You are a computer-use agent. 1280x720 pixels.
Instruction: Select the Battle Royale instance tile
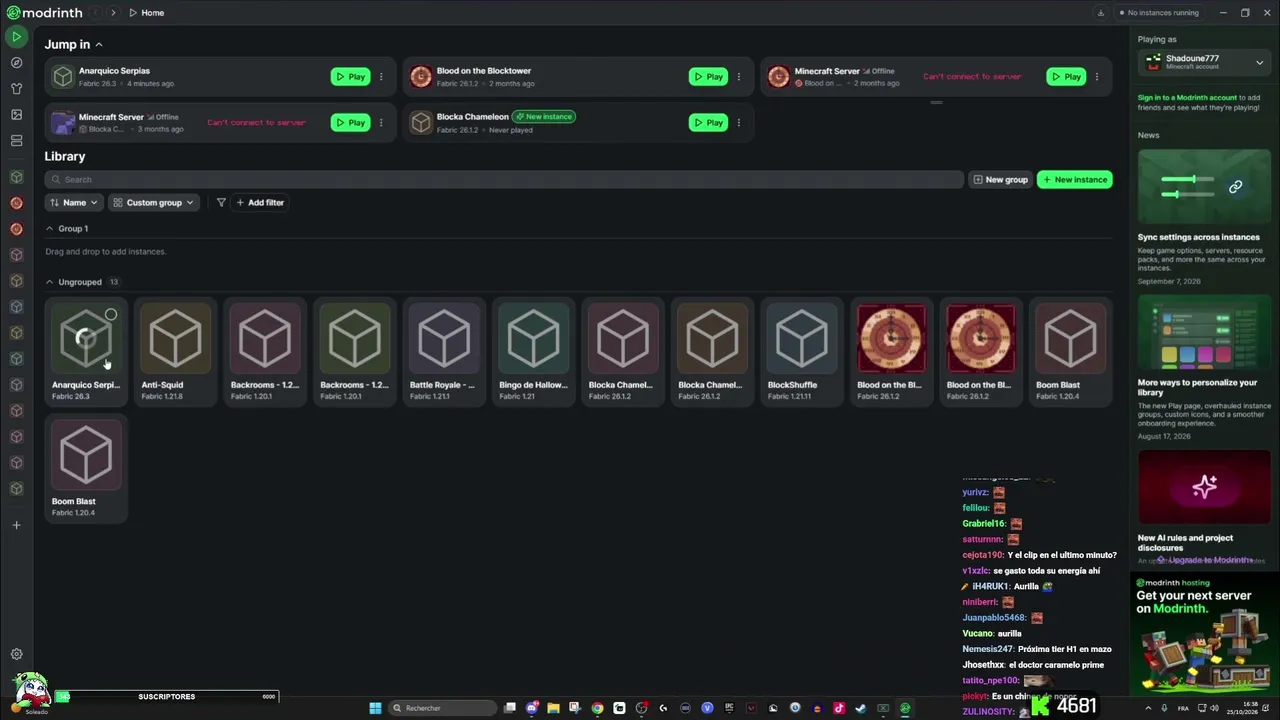click(444, 351)
